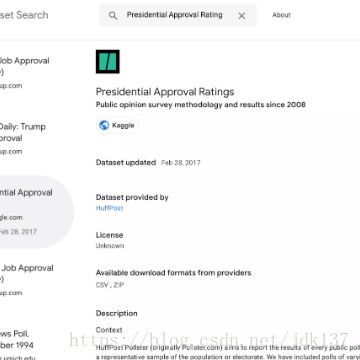Click the Dataset Search title
This screenshot has height=360, width=360.
[24, 15]
